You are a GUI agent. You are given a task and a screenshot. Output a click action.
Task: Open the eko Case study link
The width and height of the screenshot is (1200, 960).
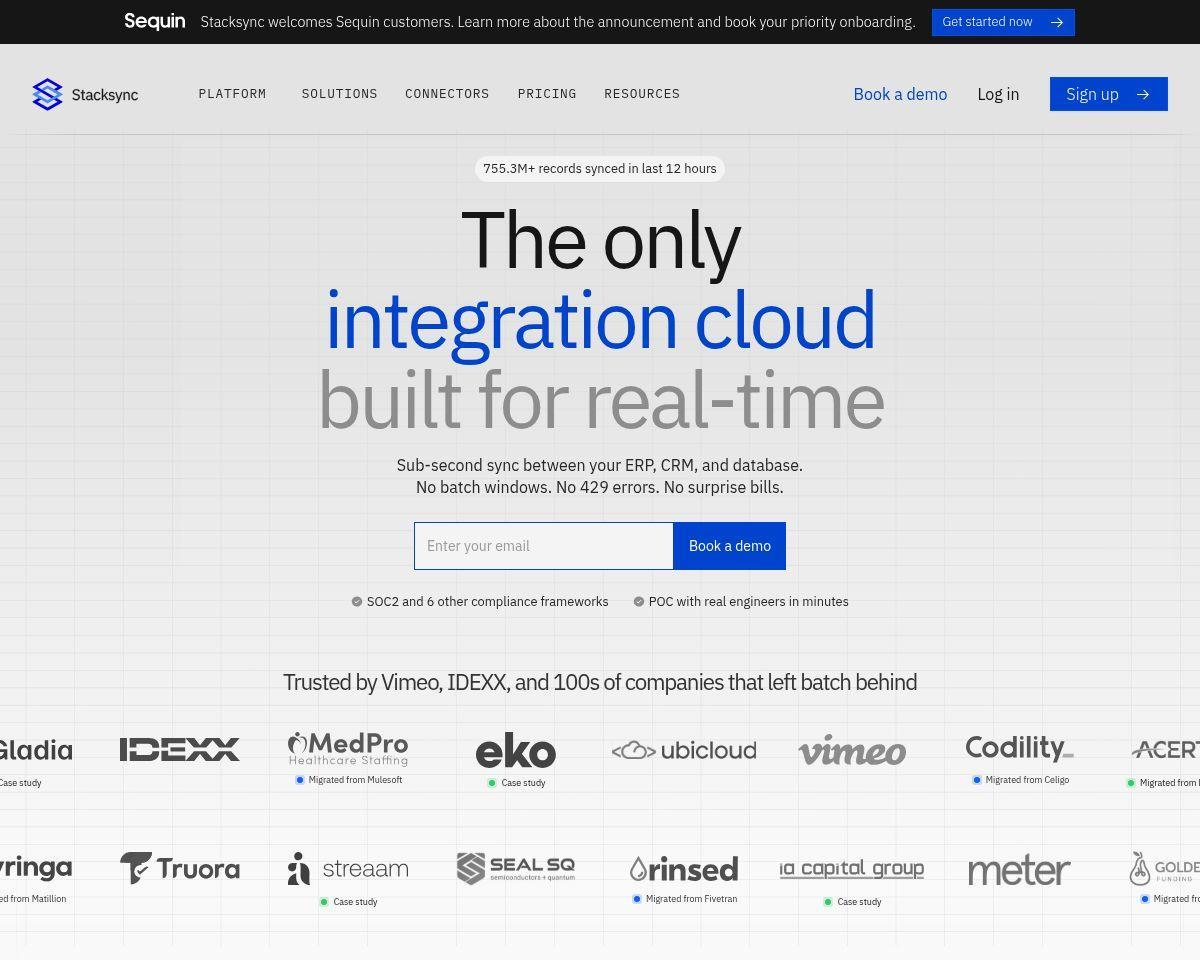(516, 783)
